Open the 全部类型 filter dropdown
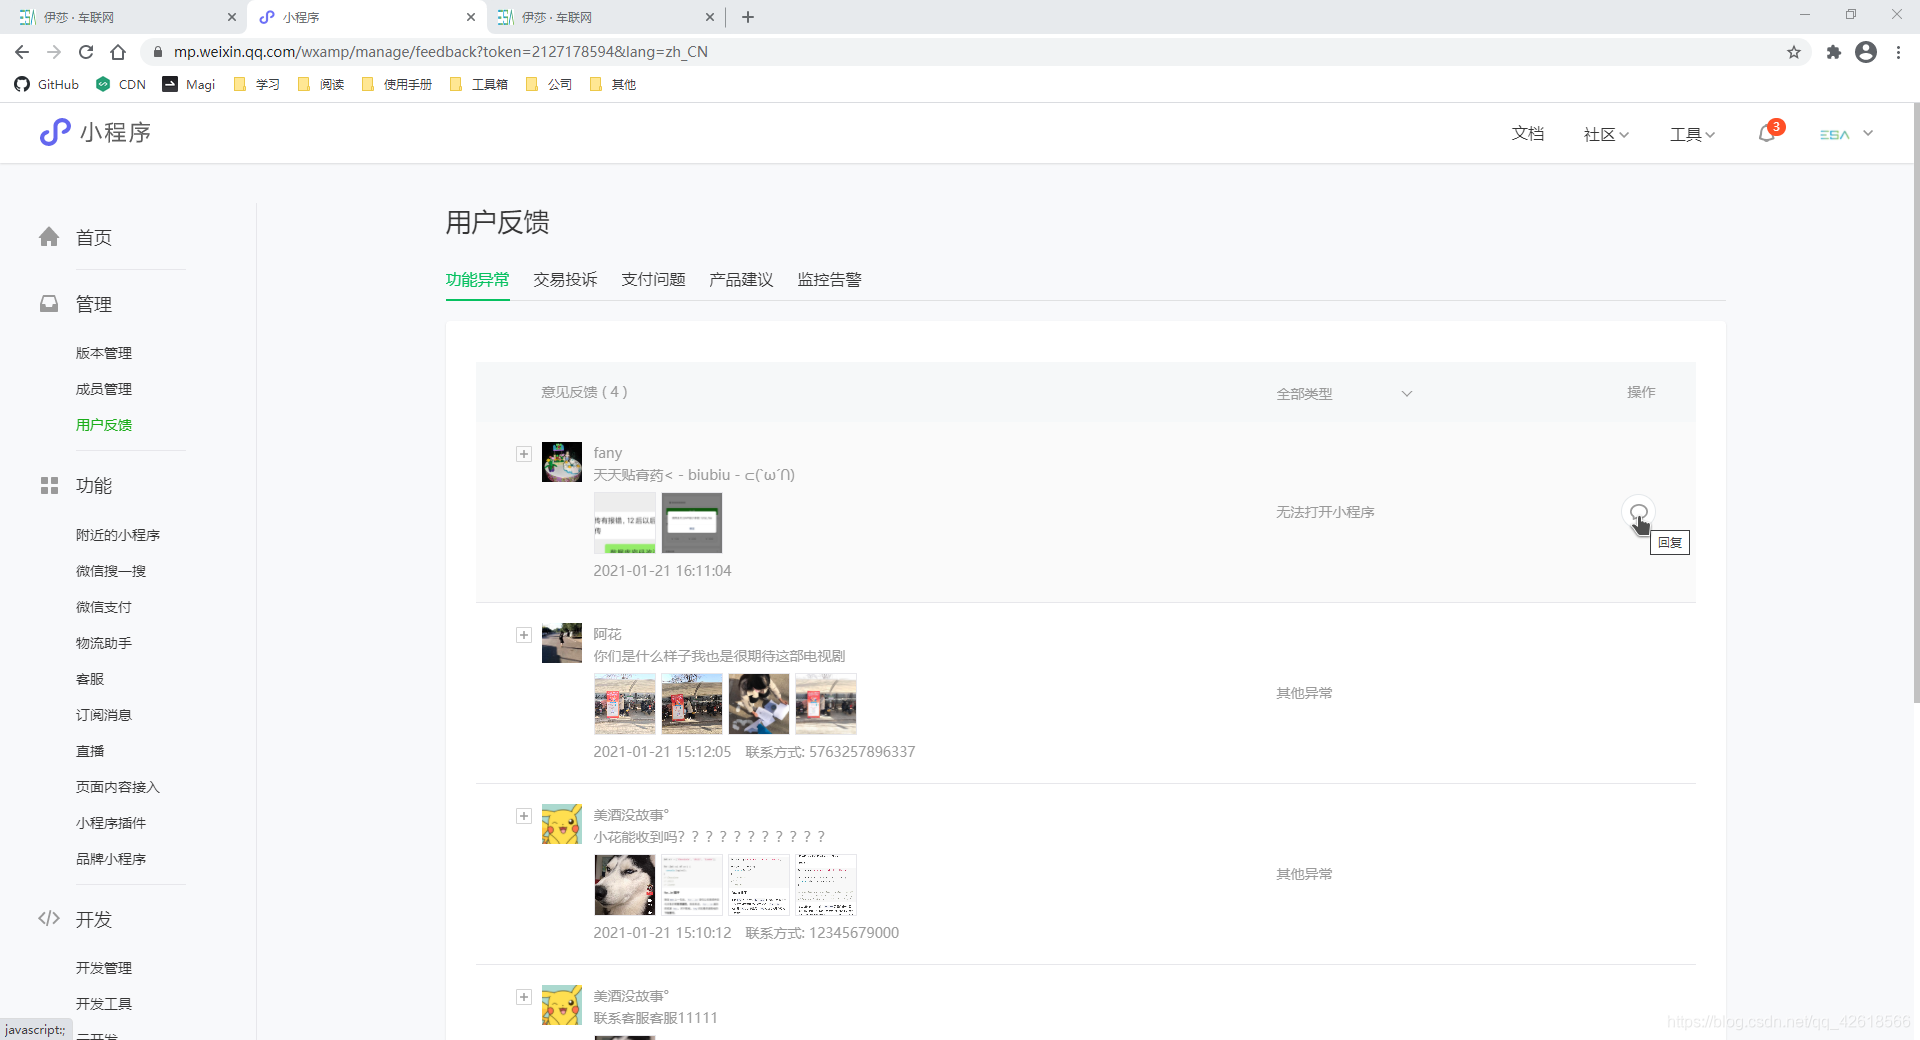 pyautogui.click(x=1344, y=393)
